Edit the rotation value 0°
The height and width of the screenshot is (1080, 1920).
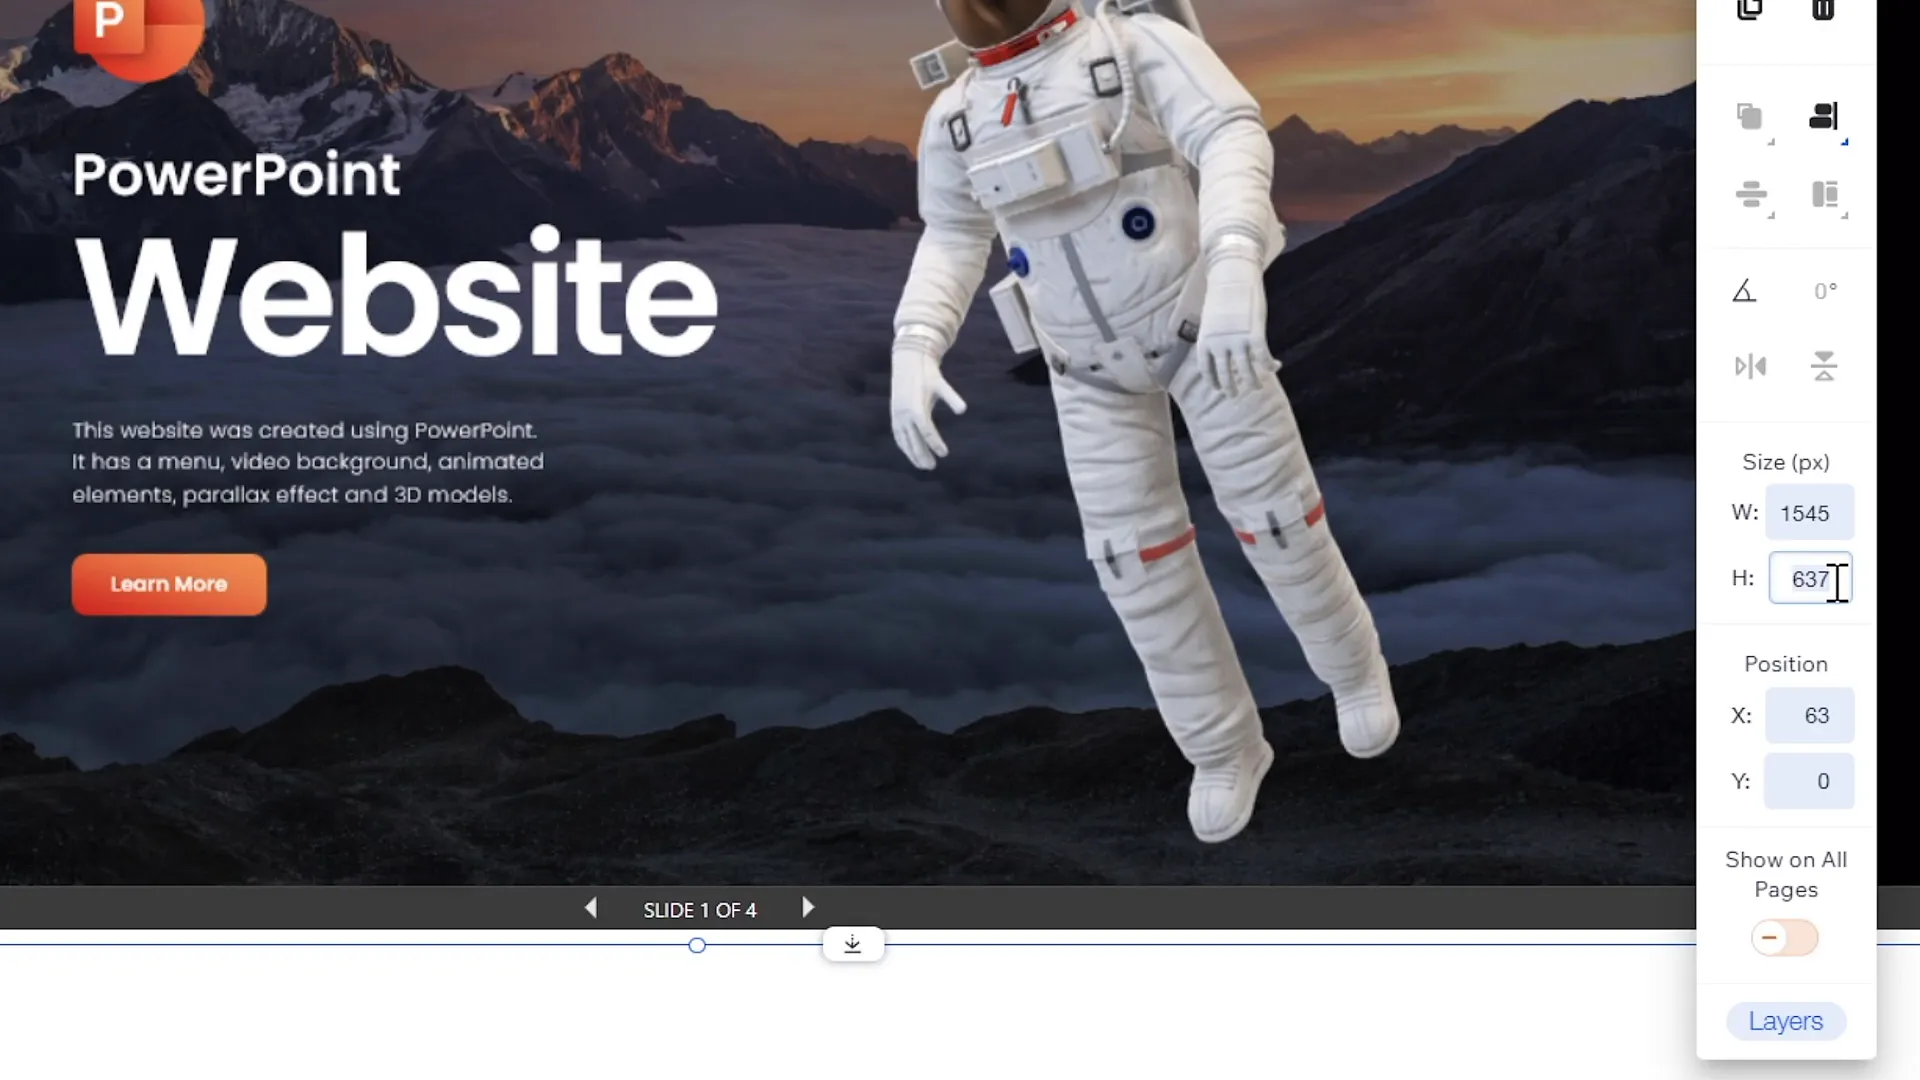click(1825, 291)
